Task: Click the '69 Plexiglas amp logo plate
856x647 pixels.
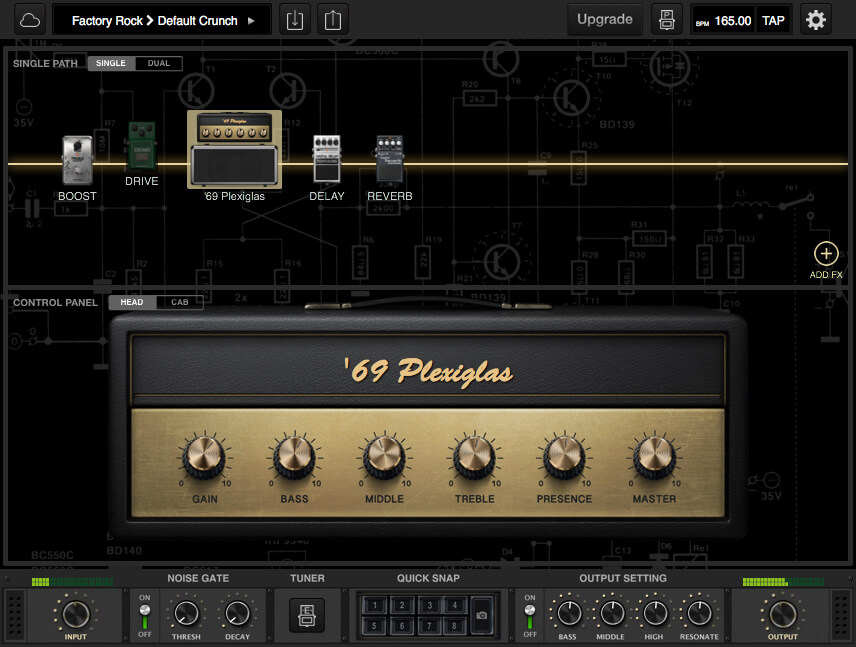Action: (x=428, y=371)
